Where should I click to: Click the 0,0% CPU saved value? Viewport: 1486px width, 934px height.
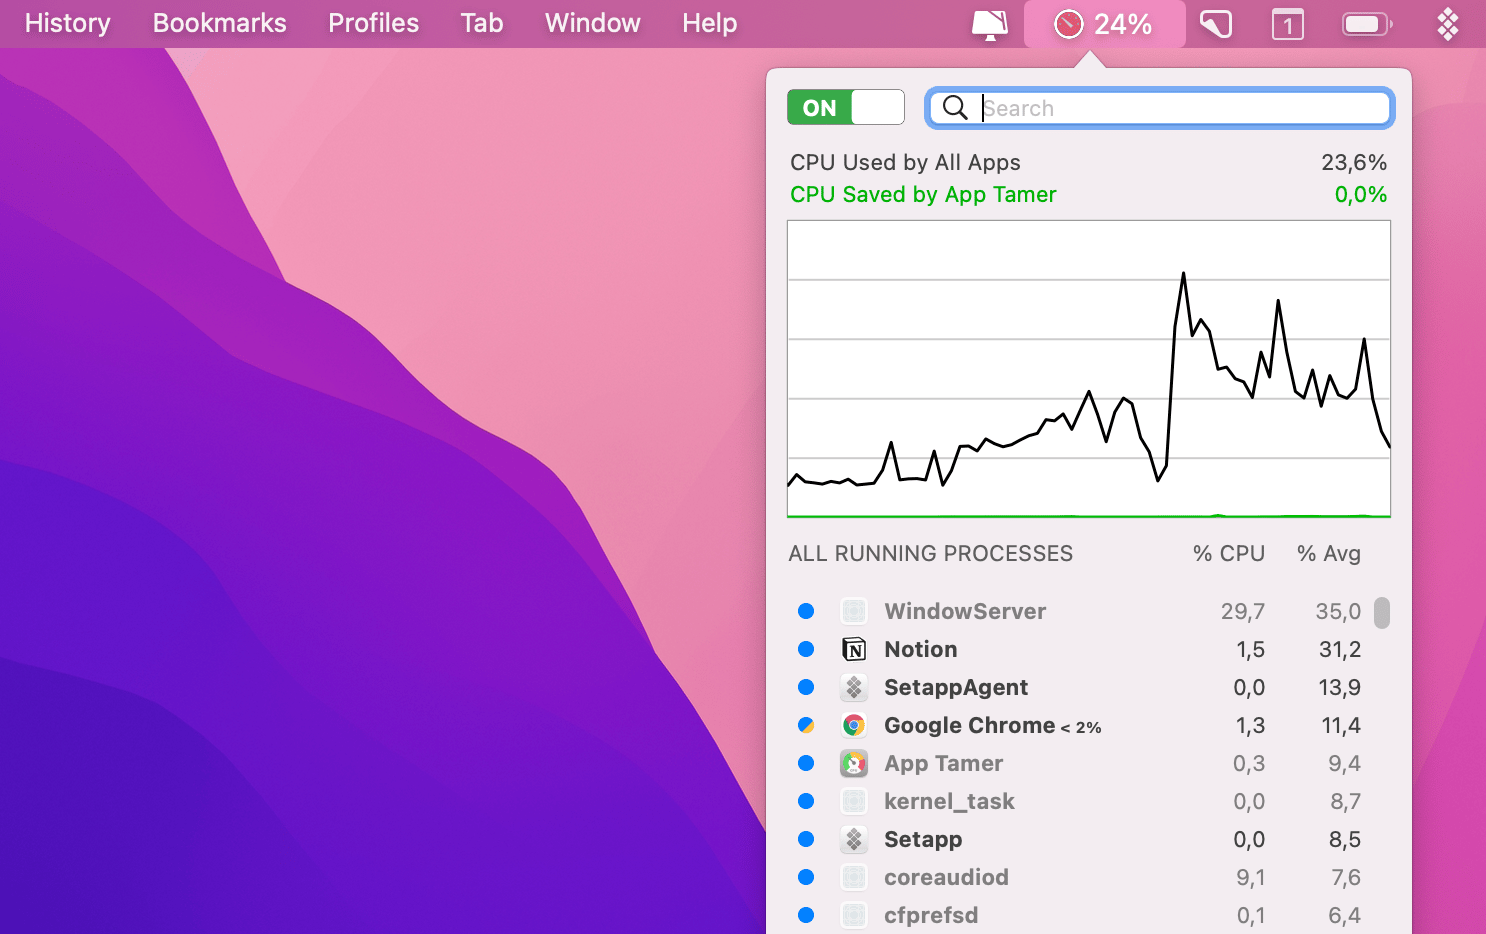point(1361,194)
